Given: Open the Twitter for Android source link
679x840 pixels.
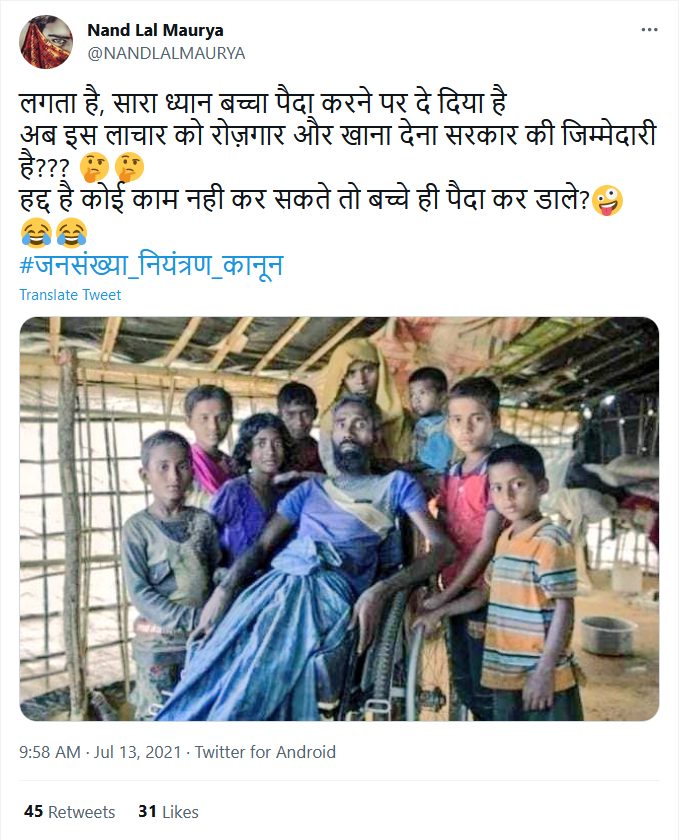Looking at the screenshot, I should pos(265,752).
